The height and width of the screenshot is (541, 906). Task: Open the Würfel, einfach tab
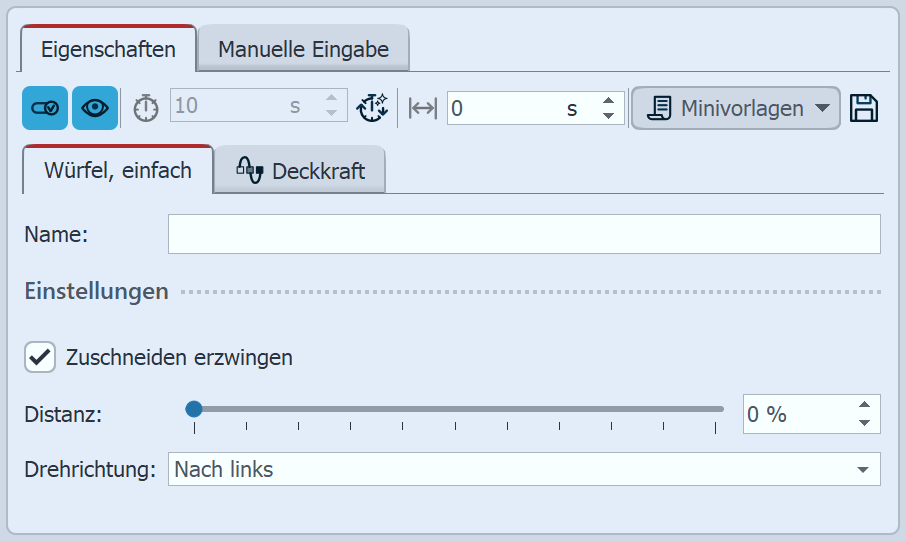click(118, 170)
